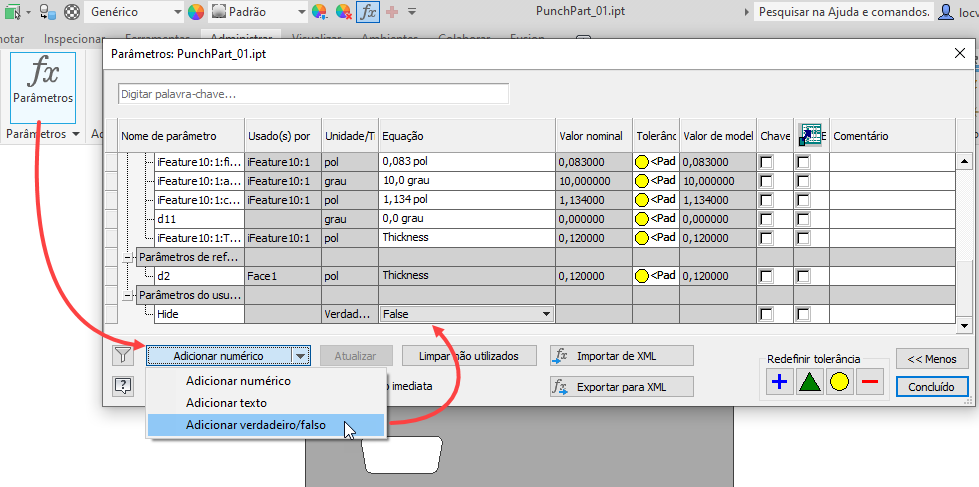
Task: Open the select tool dropdown arrow in top toolbar
Action: click(x=28, y=11)
